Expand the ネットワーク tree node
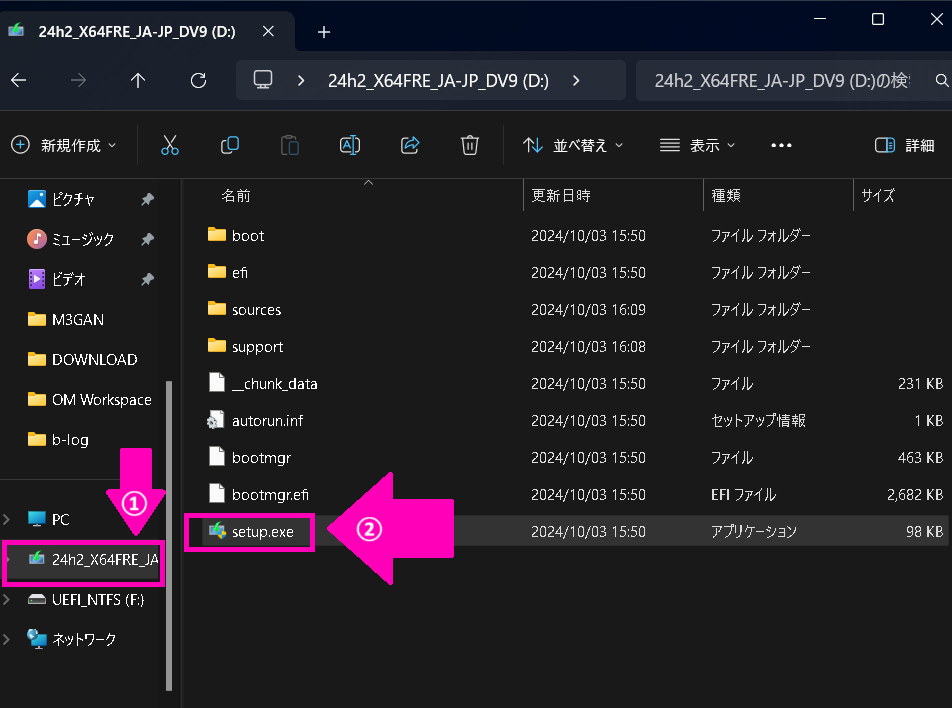The height and width of the screenshot is (708, 952). coord(7,639)
